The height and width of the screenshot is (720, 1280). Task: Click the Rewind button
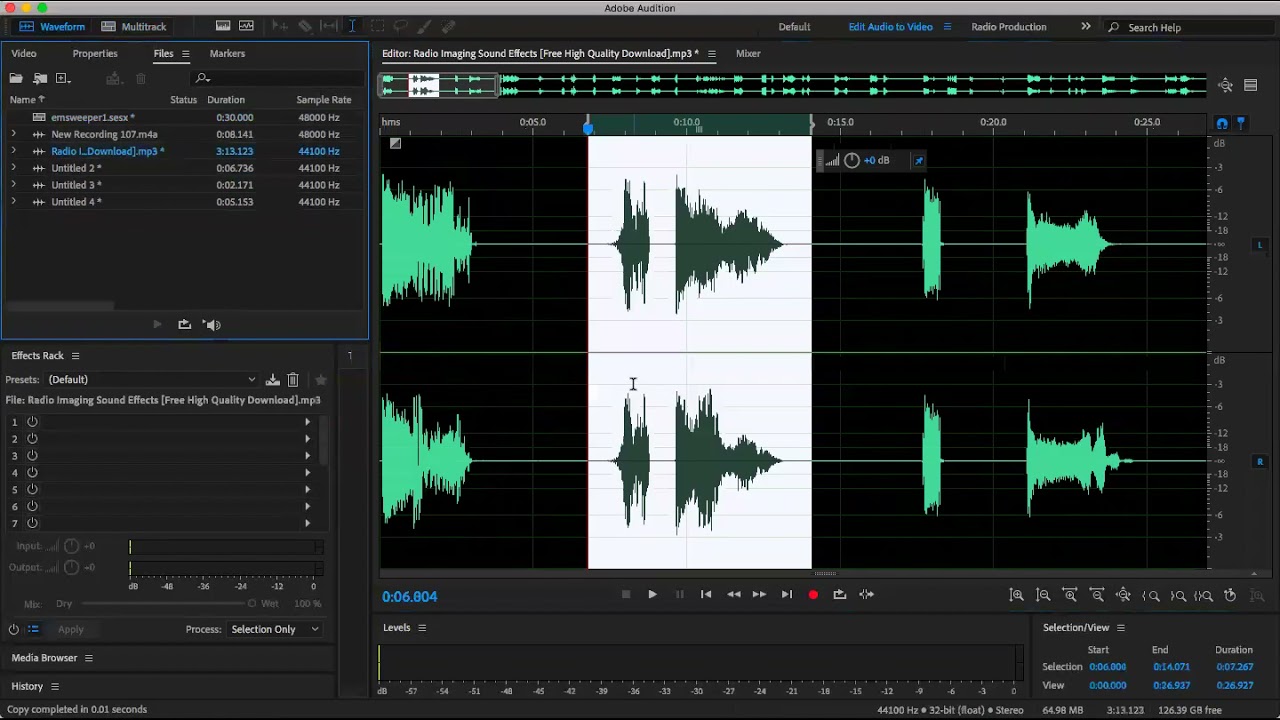click(733, 594)
